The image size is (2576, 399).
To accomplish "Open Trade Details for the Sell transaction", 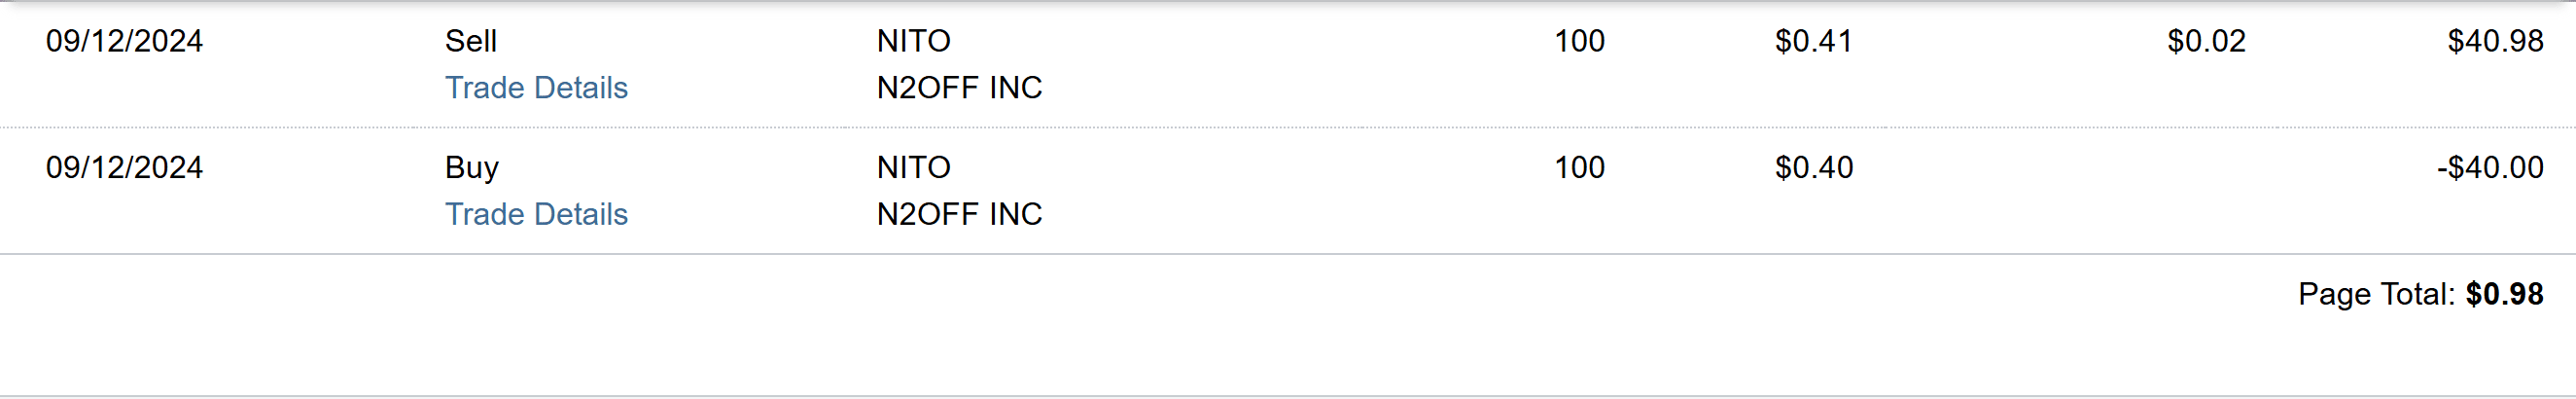I will pos(536,88).
